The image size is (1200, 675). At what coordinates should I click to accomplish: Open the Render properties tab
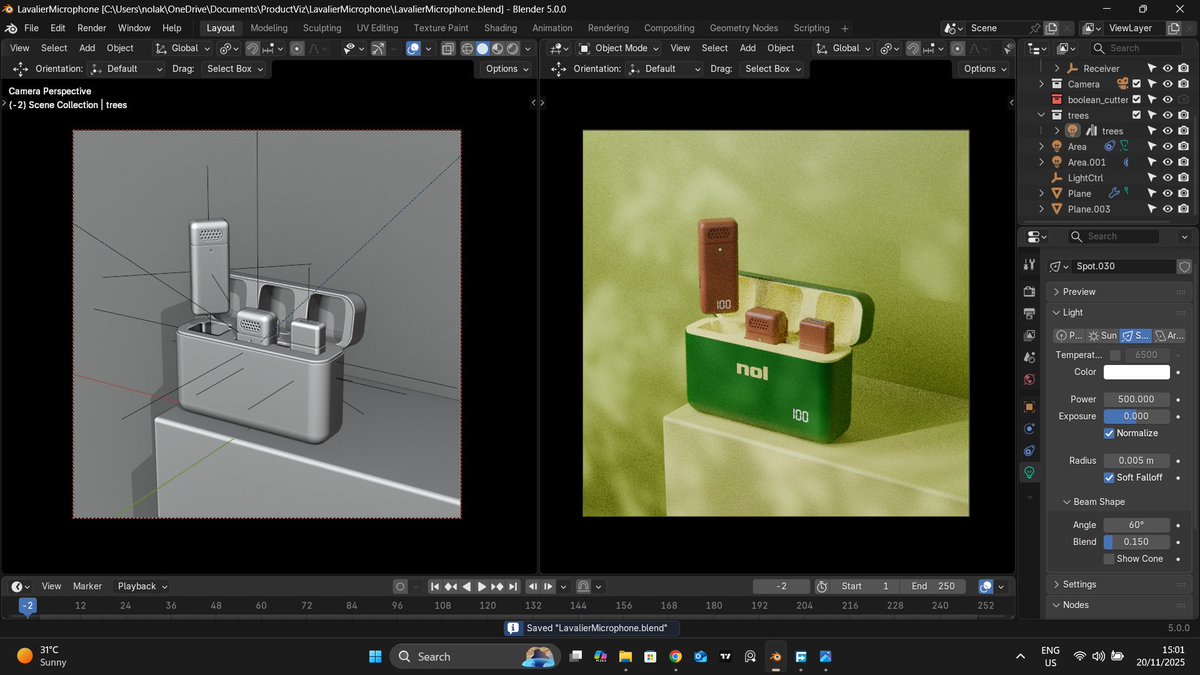click(1029, 291)
